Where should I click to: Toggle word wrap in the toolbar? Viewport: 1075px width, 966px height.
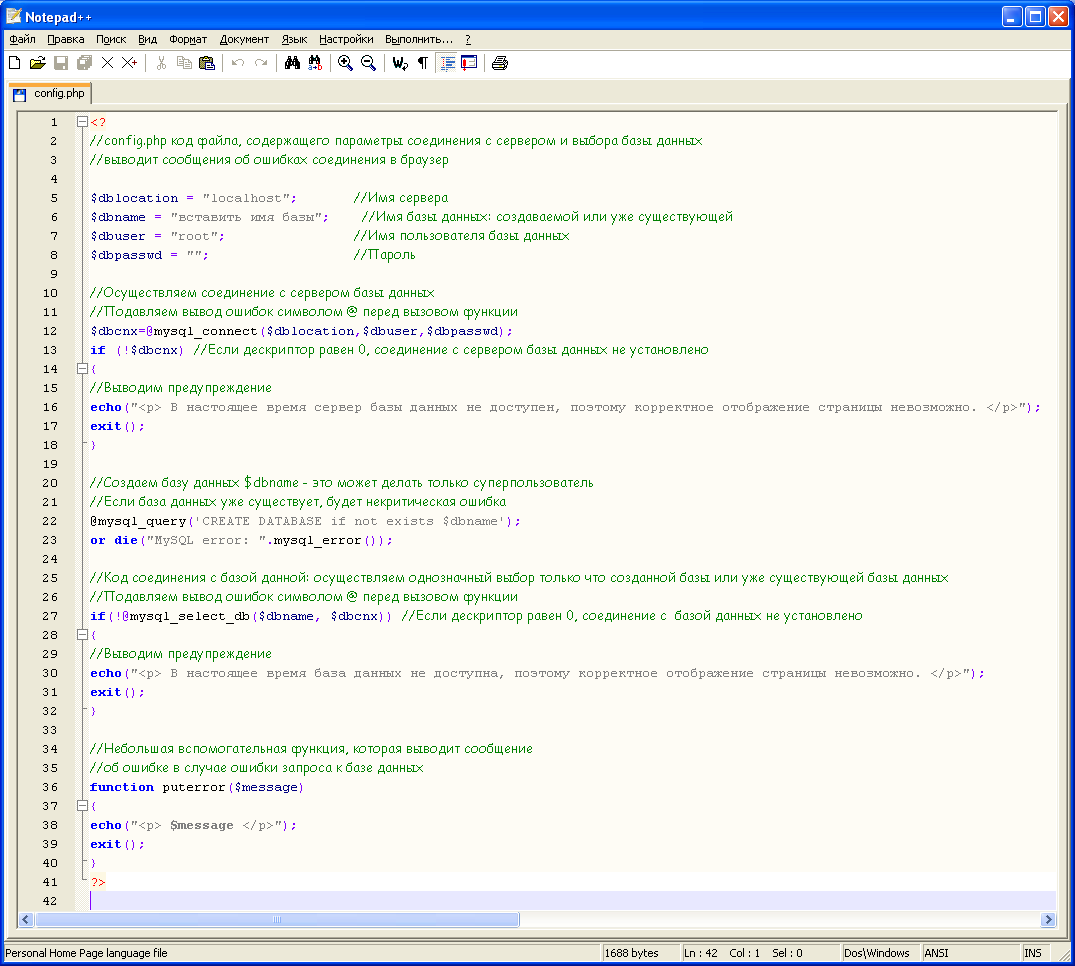click(x=399, y=63)
